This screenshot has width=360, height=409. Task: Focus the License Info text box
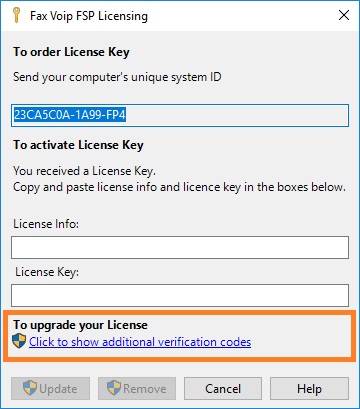pyautogui.click(x=180, y=248)
